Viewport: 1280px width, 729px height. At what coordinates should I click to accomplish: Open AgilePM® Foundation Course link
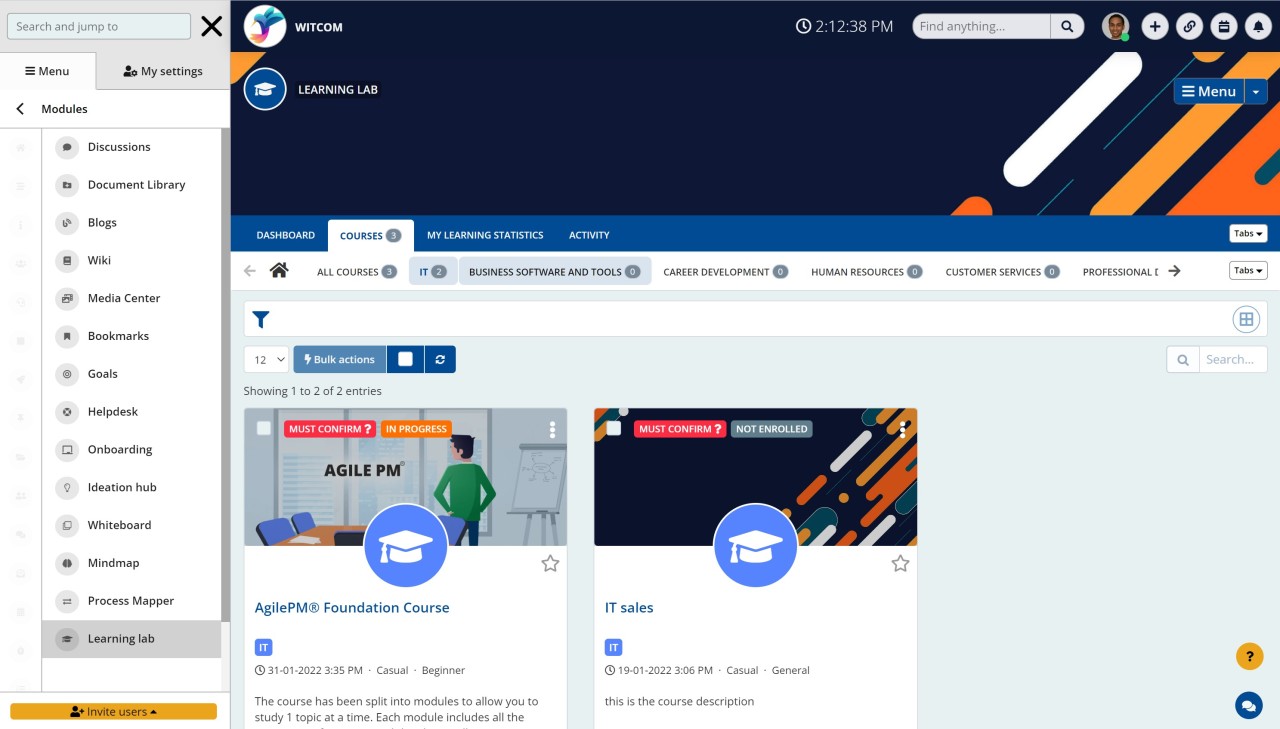tap(352, 607)
